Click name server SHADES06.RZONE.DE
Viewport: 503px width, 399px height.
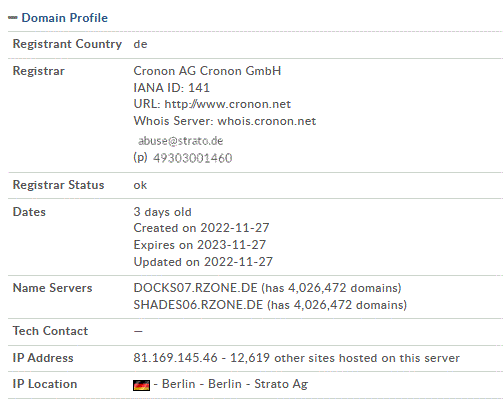pos(198,305)
